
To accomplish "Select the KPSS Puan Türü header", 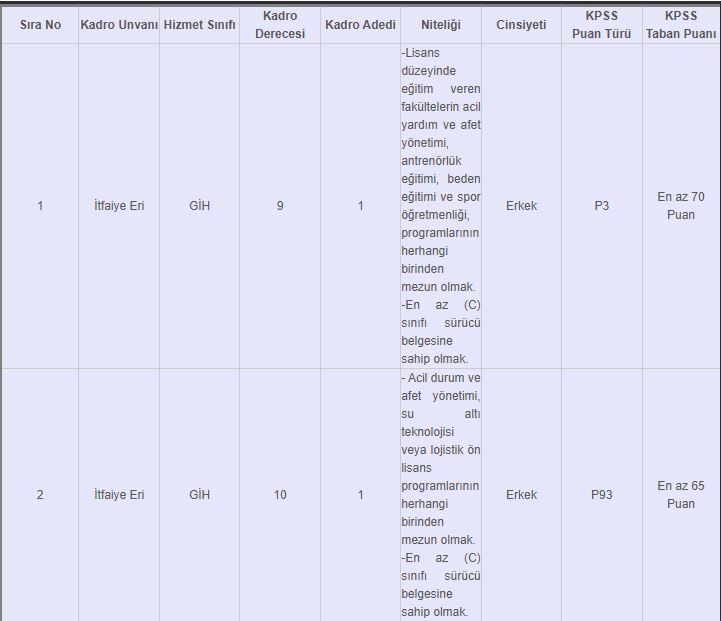I will click(601, 24).
